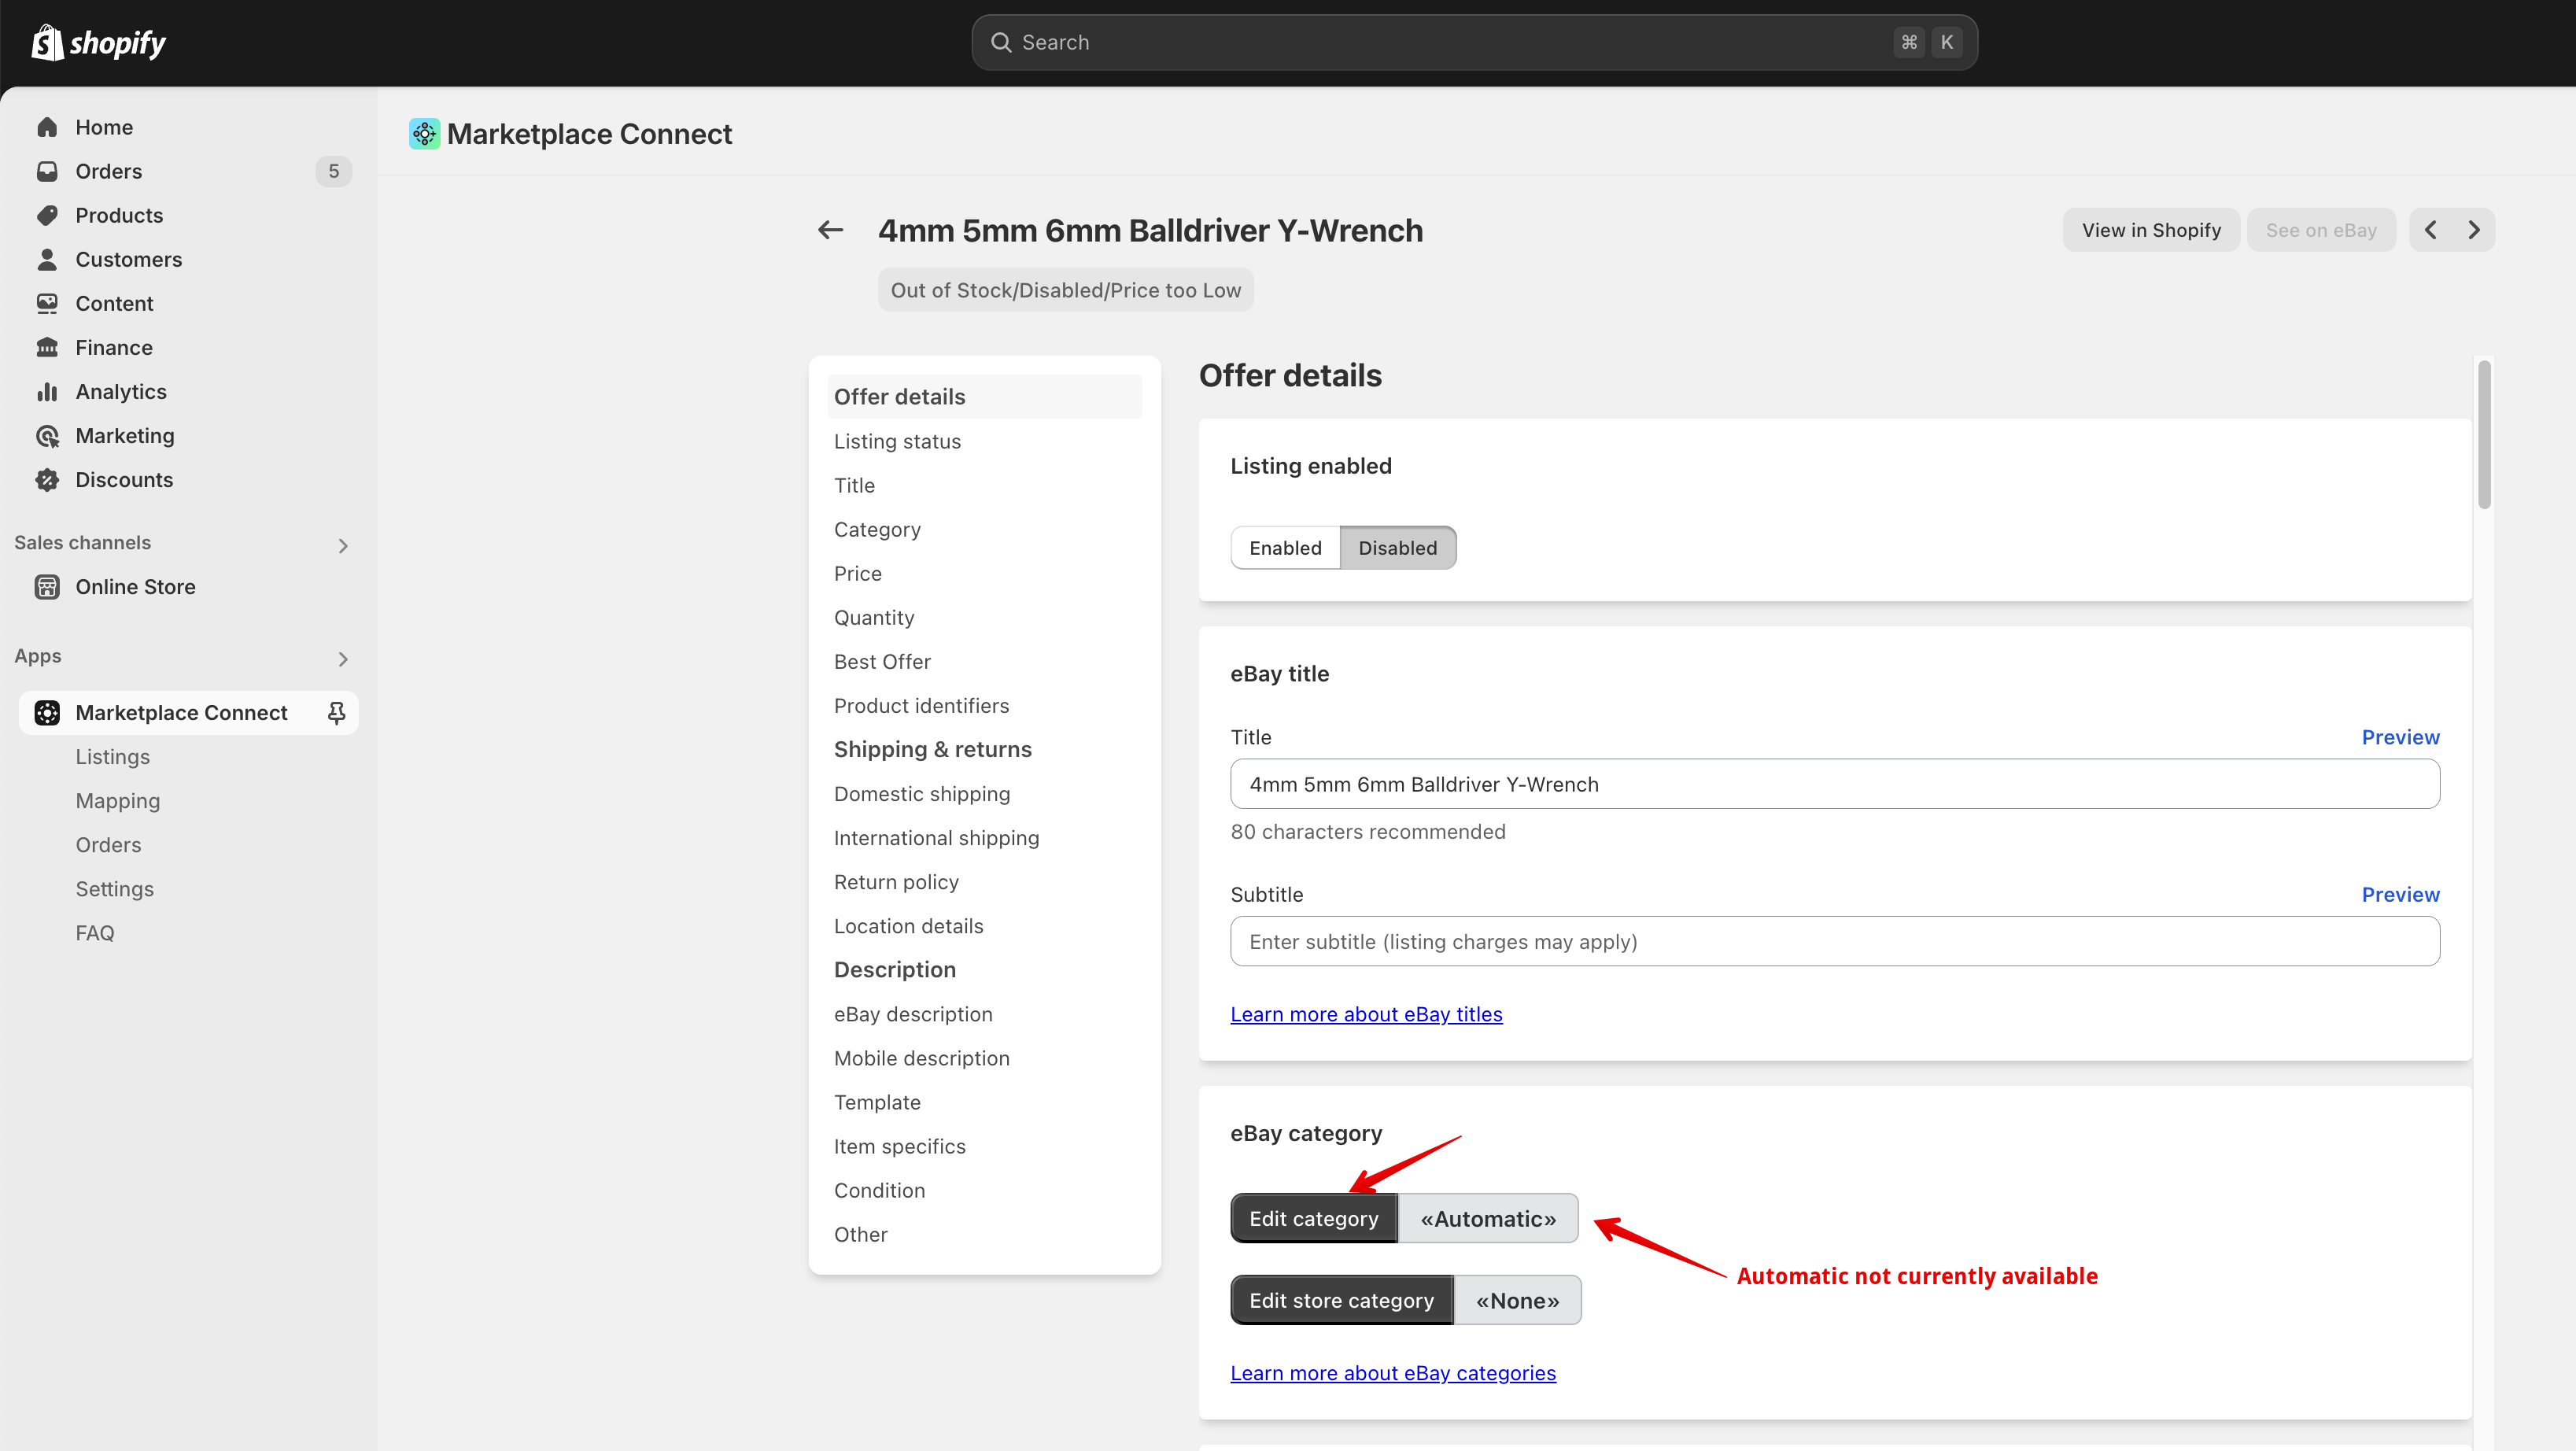The image size is (2576, 1451).
Task: Click the Online Store icon
Action: coord(47,586)
